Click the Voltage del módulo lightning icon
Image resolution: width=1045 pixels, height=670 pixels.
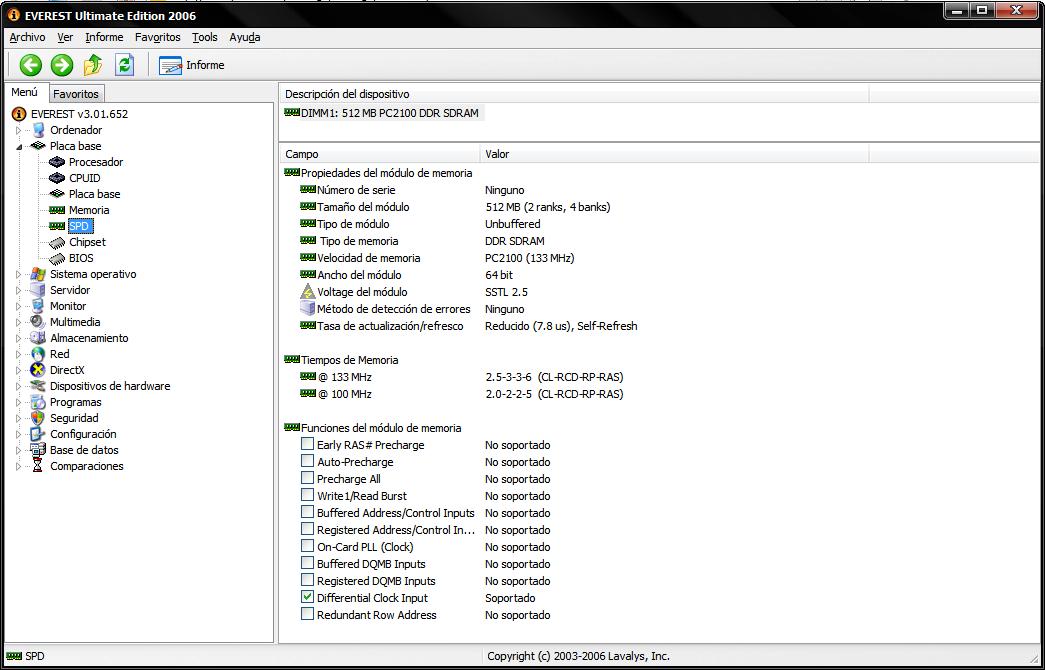click(307, 291)
